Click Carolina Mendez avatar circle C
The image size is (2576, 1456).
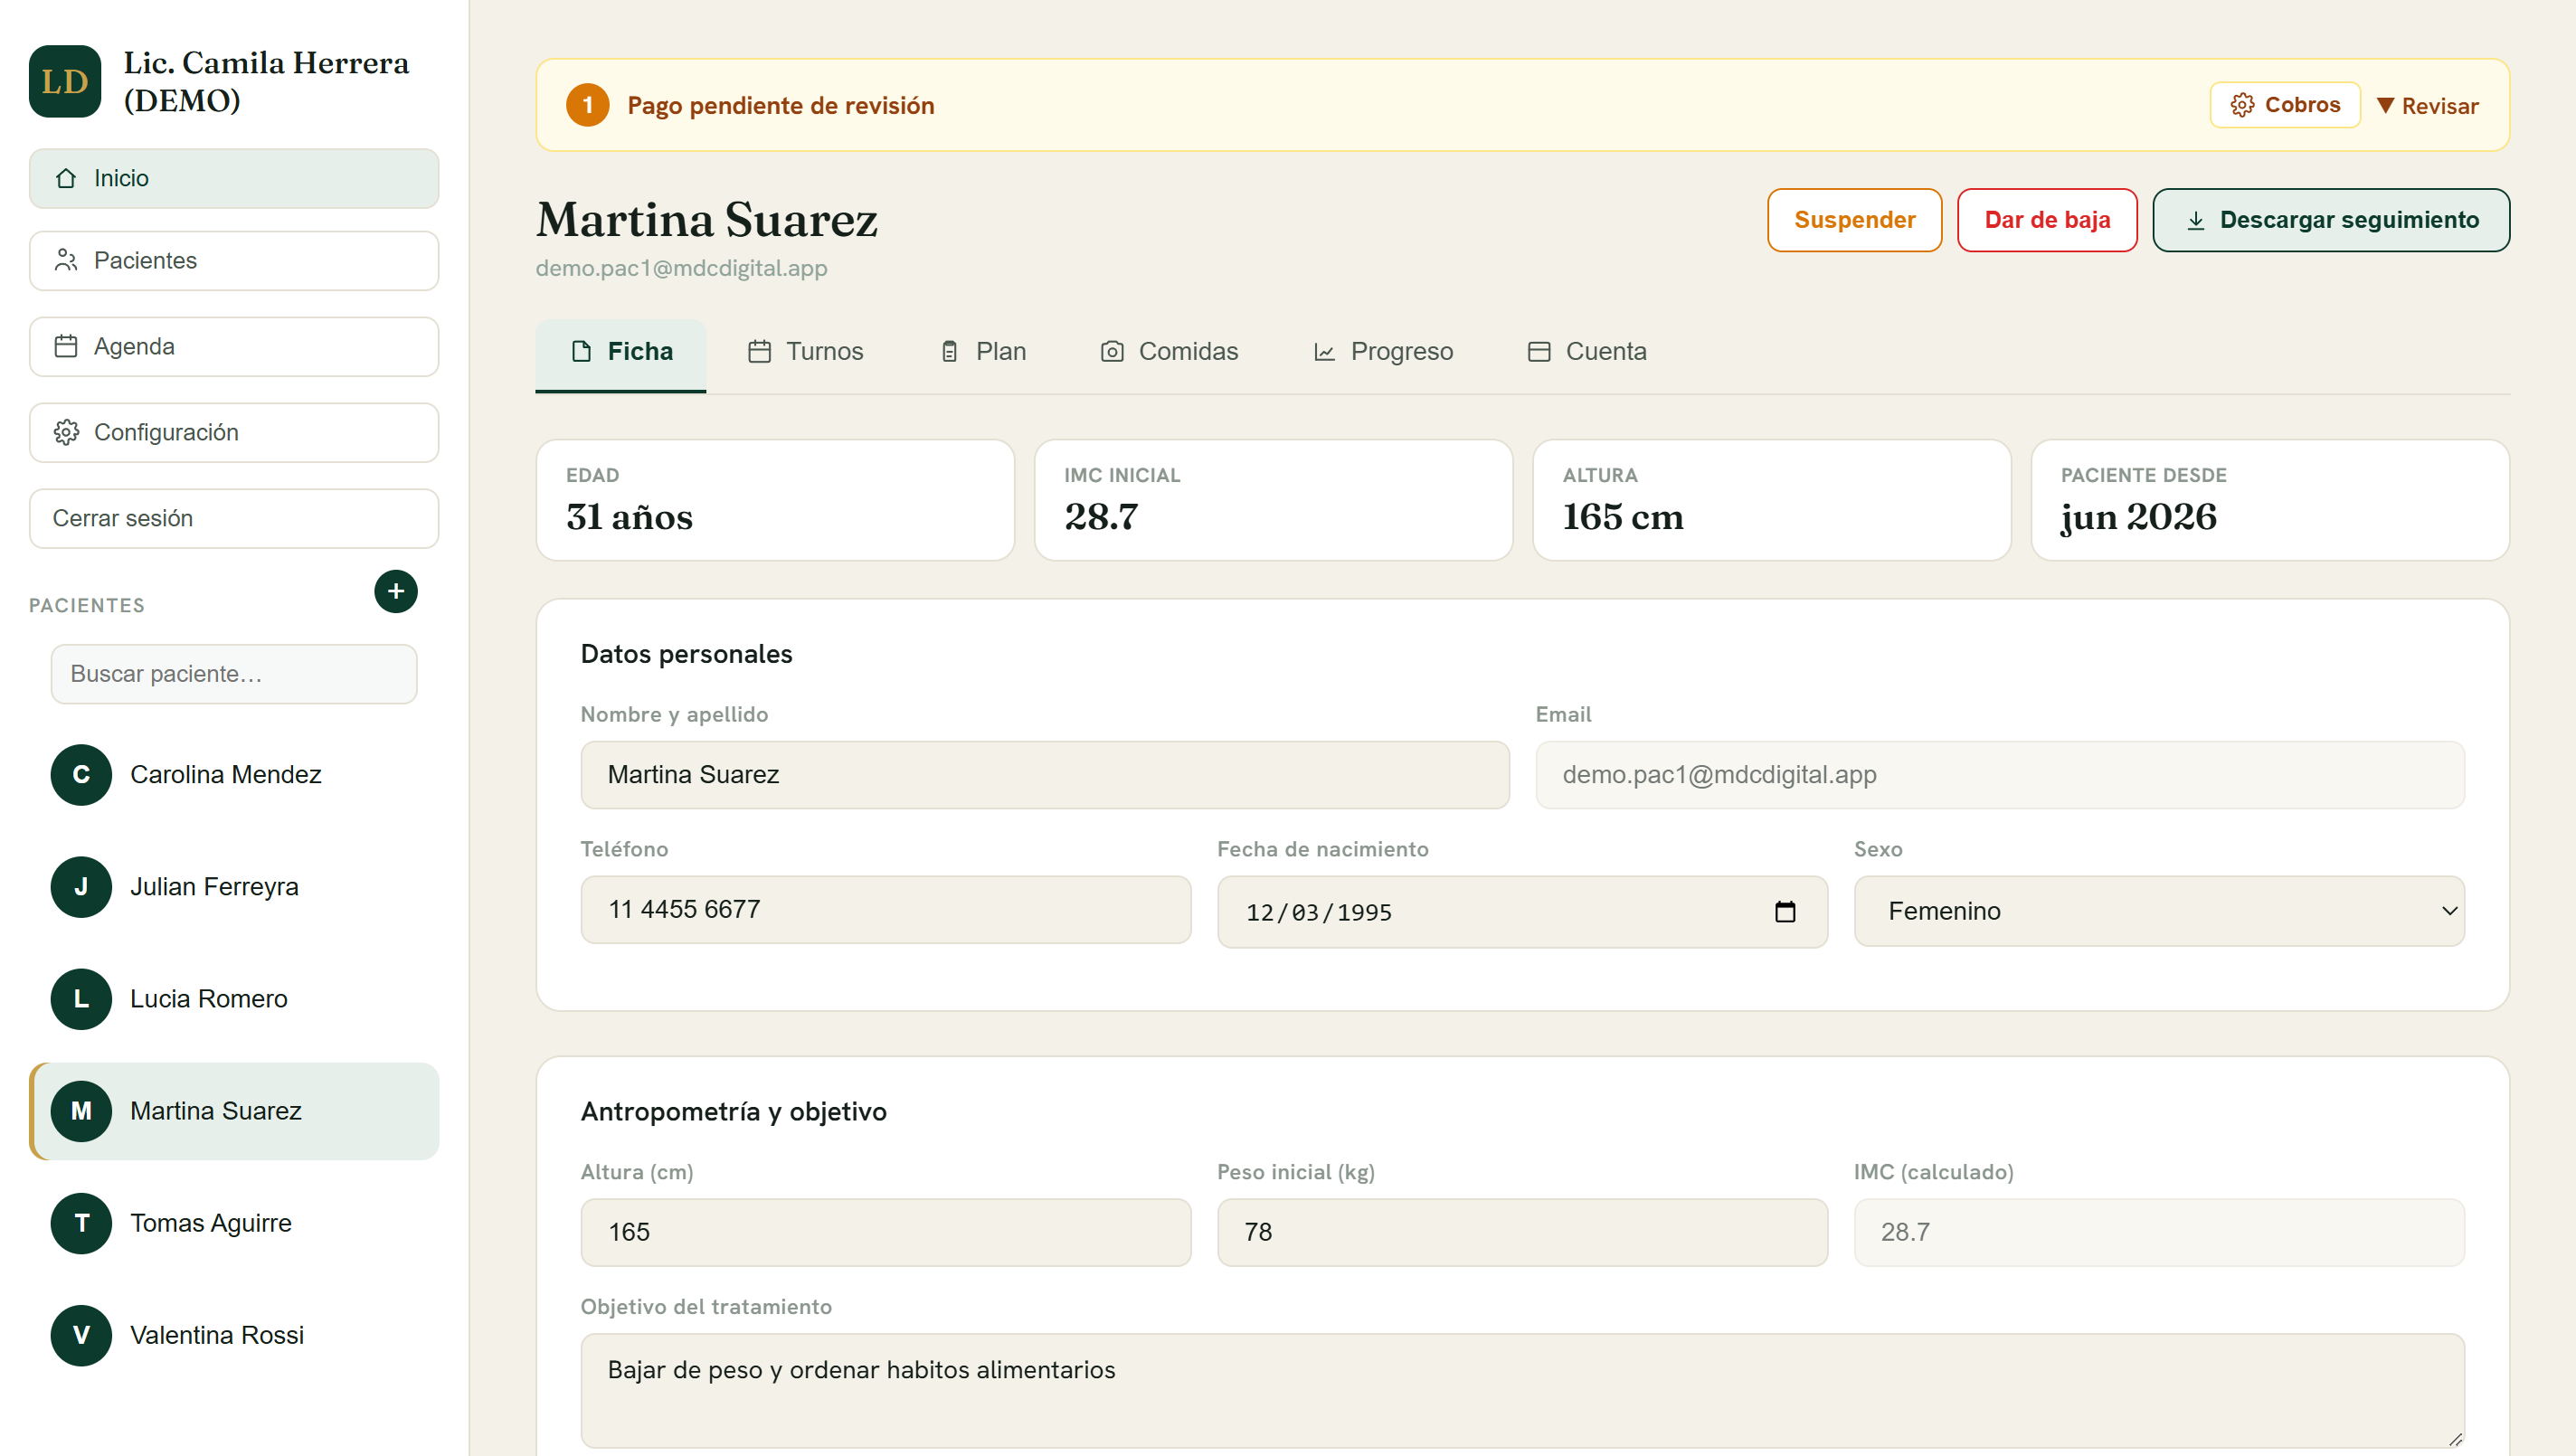tap(81, 774)
